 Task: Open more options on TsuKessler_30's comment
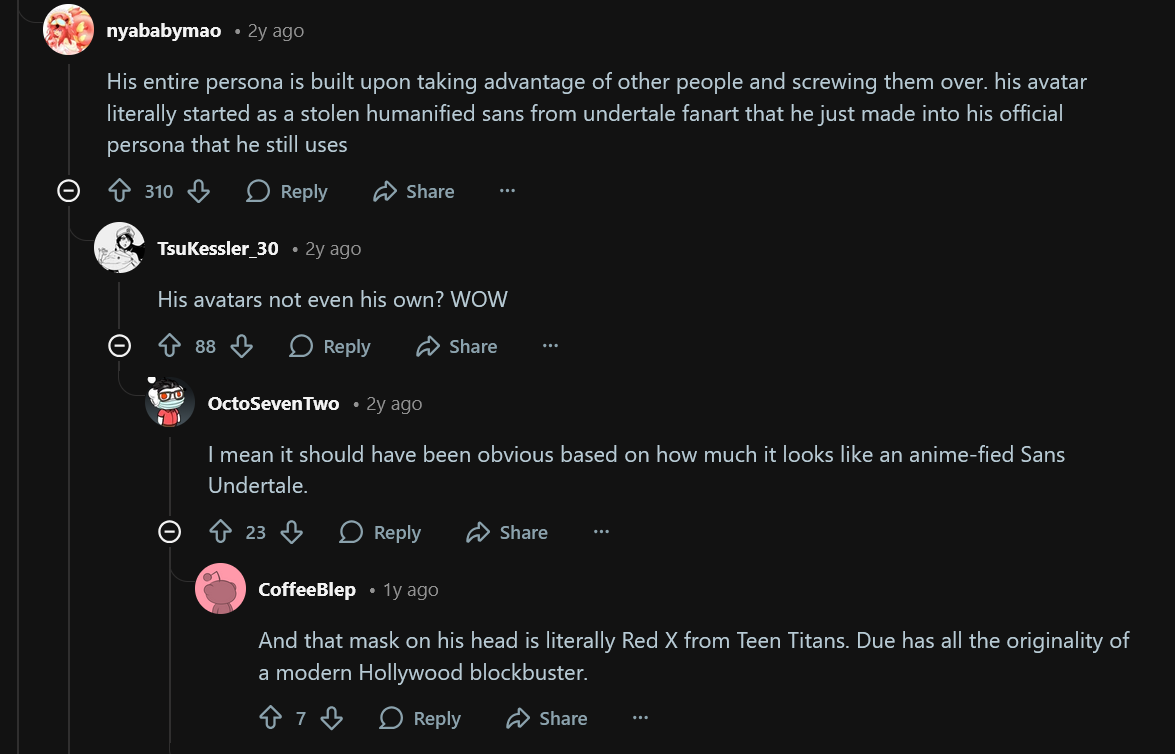pos(550,346)
